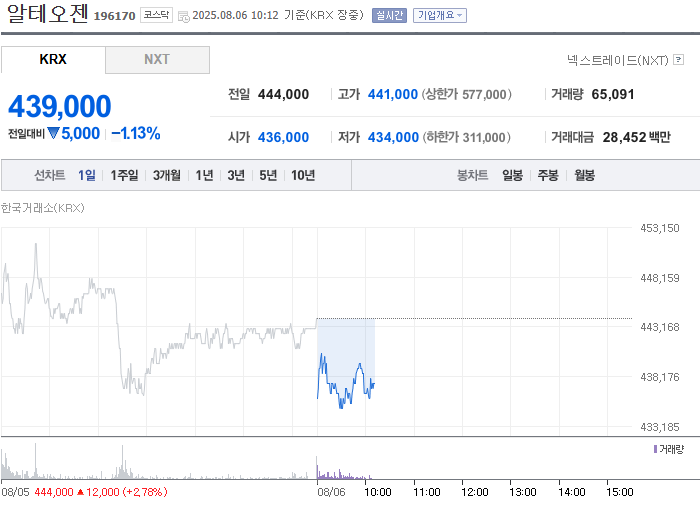
Task: Click the low price 434,000
Action: coord(393,137)
